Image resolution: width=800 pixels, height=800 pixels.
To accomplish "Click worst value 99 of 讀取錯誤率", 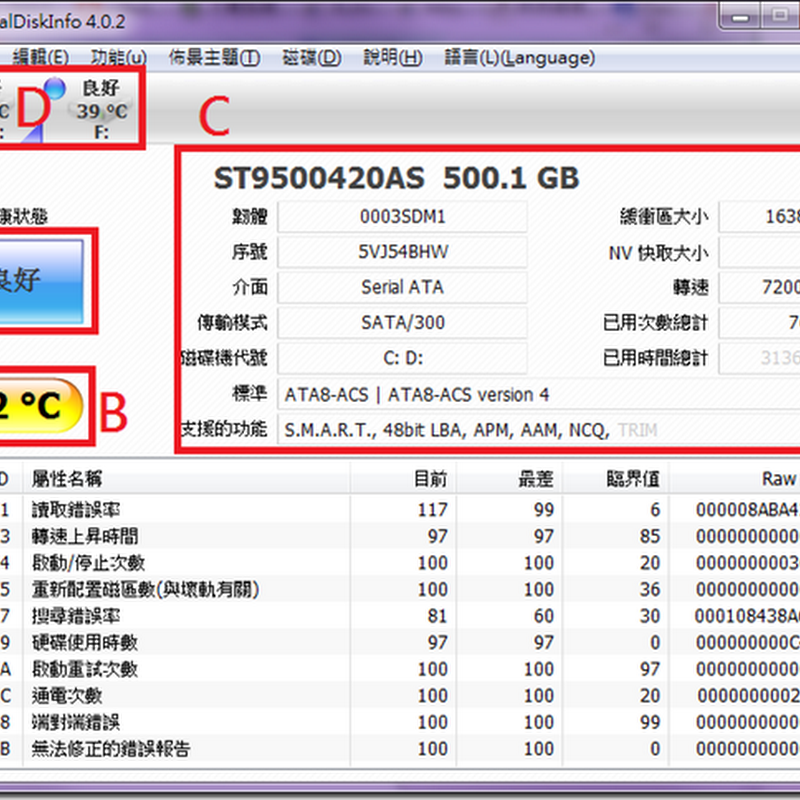I will [x=544, y=510].
